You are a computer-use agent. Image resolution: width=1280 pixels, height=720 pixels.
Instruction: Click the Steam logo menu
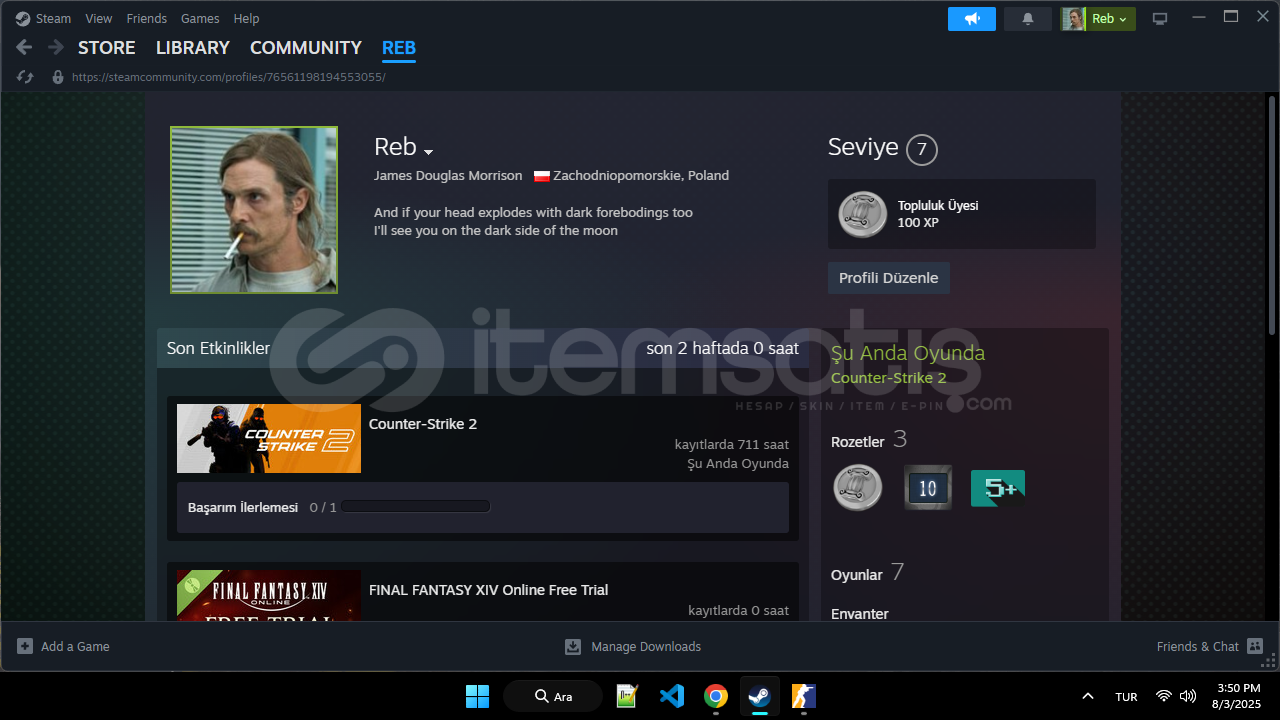click(43, 18)
